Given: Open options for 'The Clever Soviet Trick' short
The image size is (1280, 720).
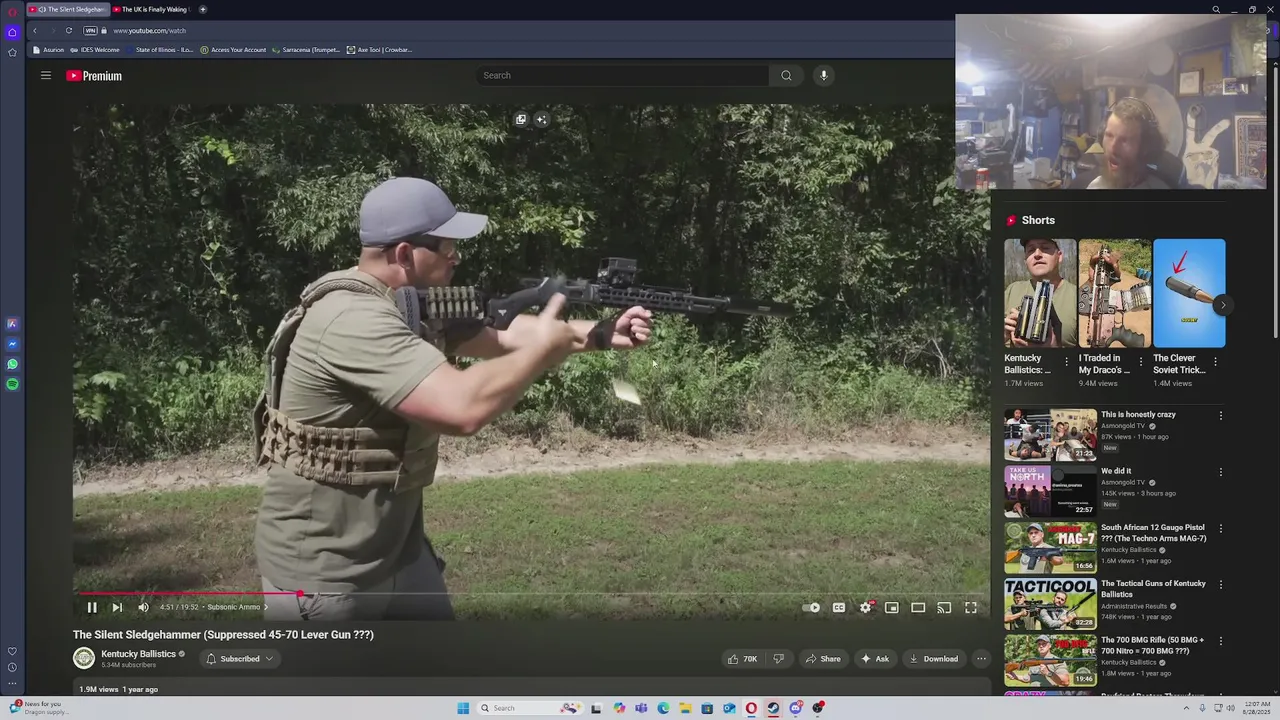Looking at the screenshot, I should [x=1215, y=361].
